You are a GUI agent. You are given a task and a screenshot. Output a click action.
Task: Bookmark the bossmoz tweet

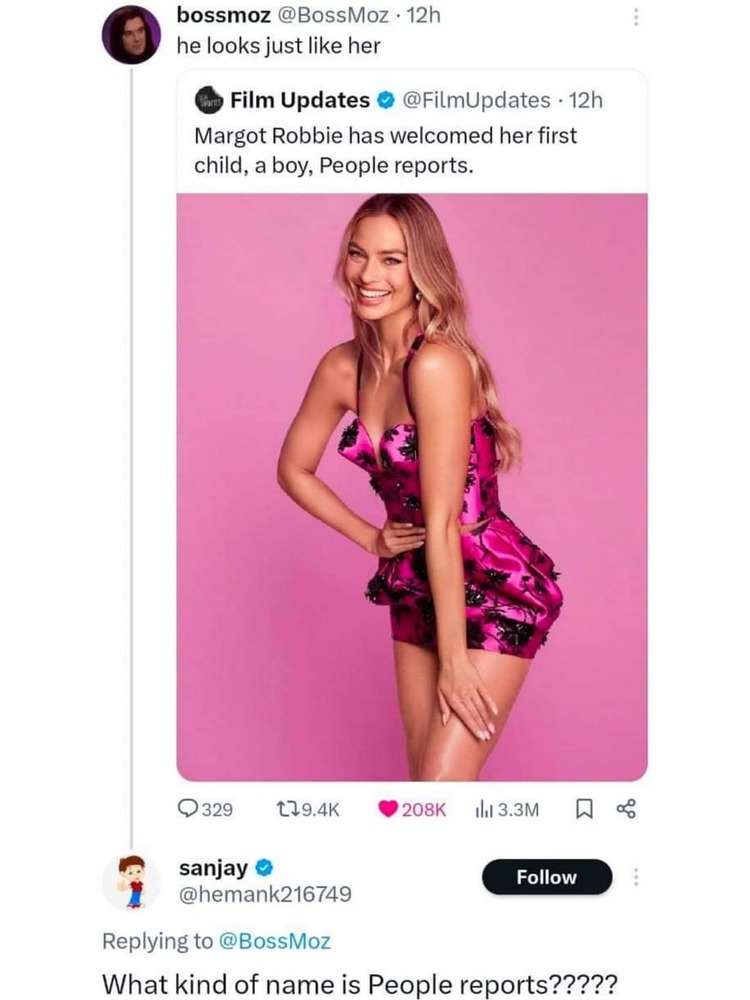pos(586,809)
